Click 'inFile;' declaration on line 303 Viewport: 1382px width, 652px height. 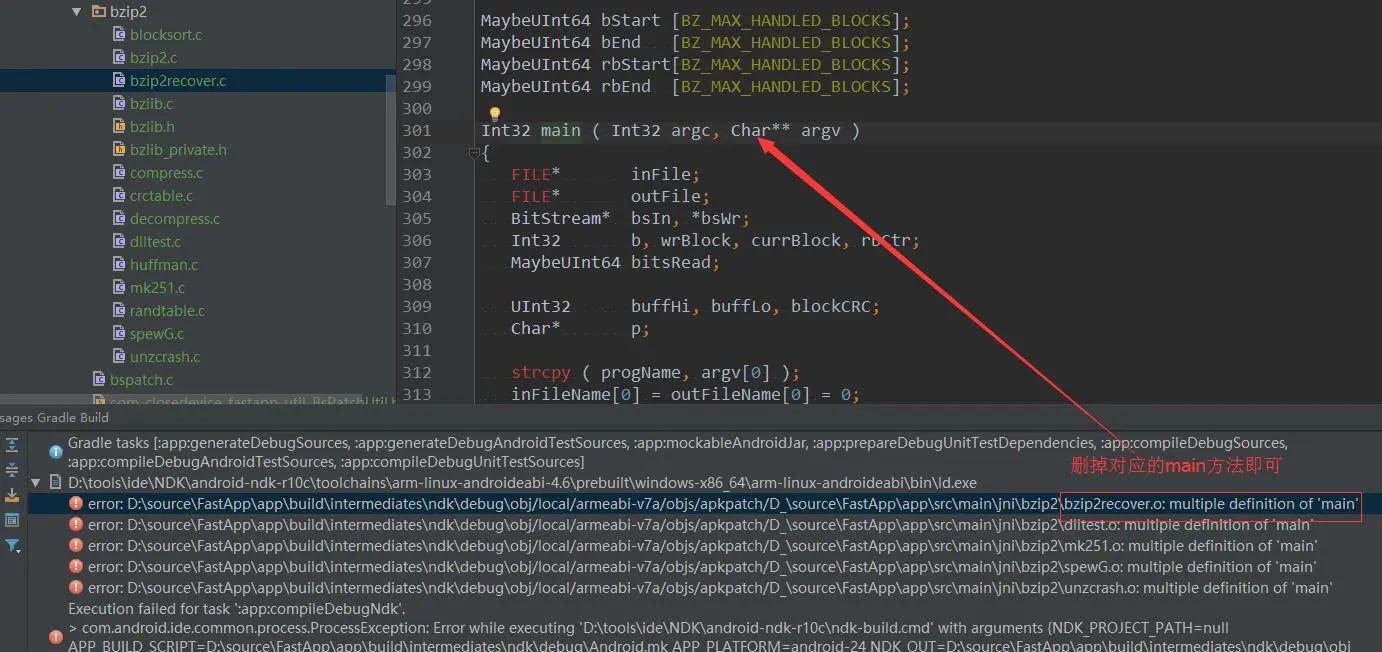pos(665,175)
